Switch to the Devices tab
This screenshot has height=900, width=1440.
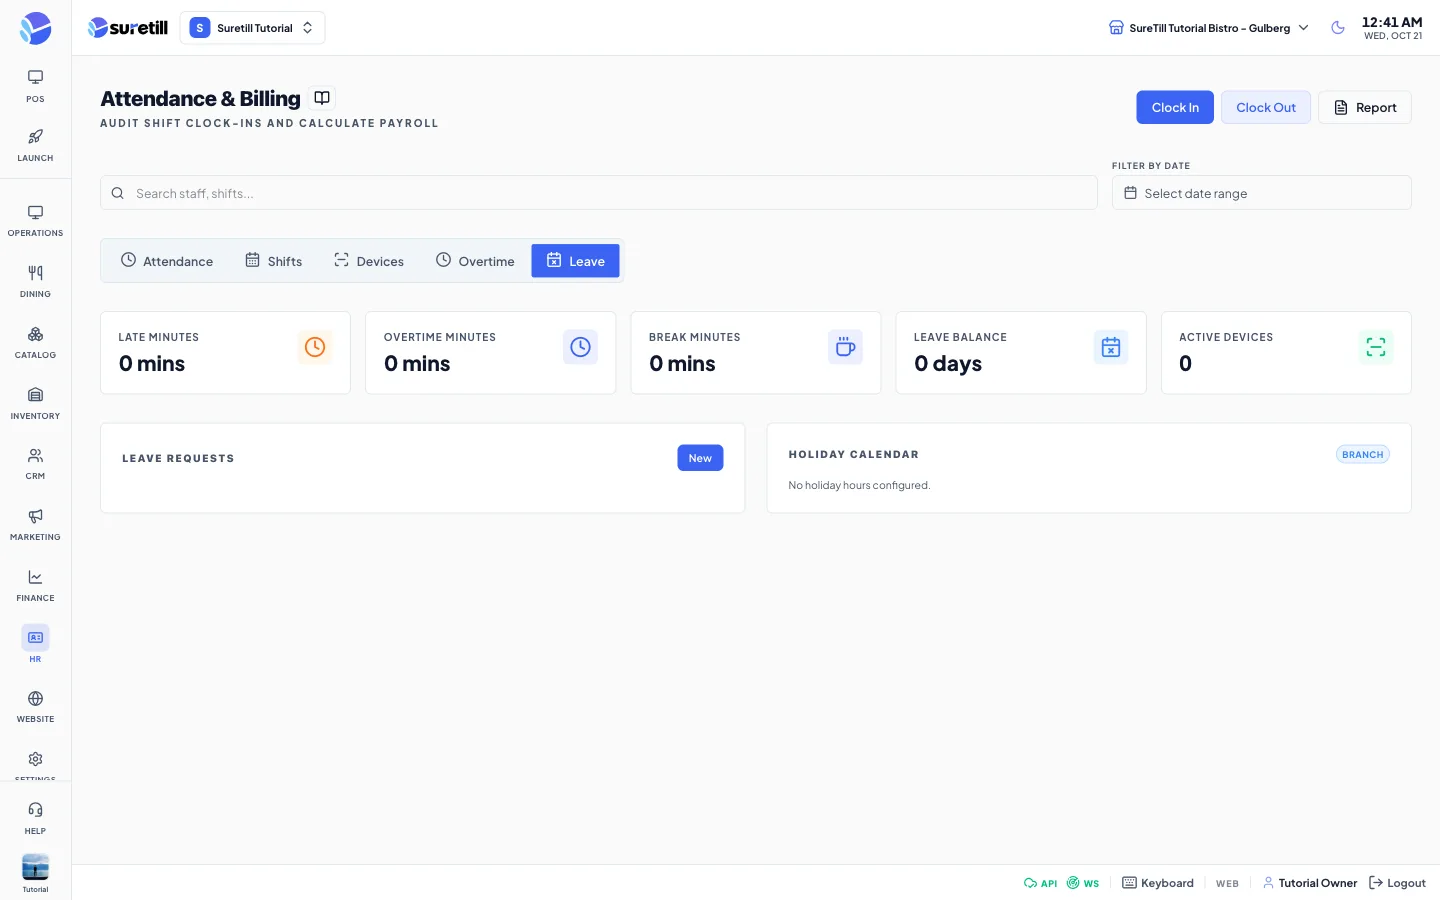[369, 261]
